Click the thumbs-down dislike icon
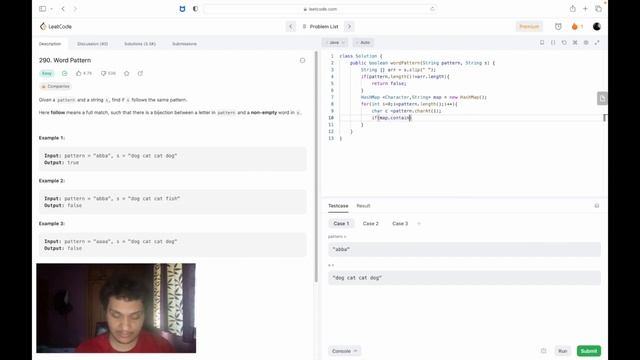The image size is (640, 360). (103, 73)
